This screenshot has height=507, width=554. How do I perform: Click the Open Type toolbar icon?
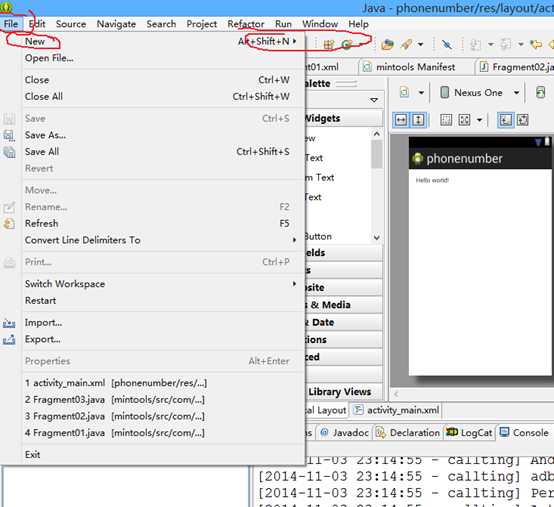[x=387, y=45]
